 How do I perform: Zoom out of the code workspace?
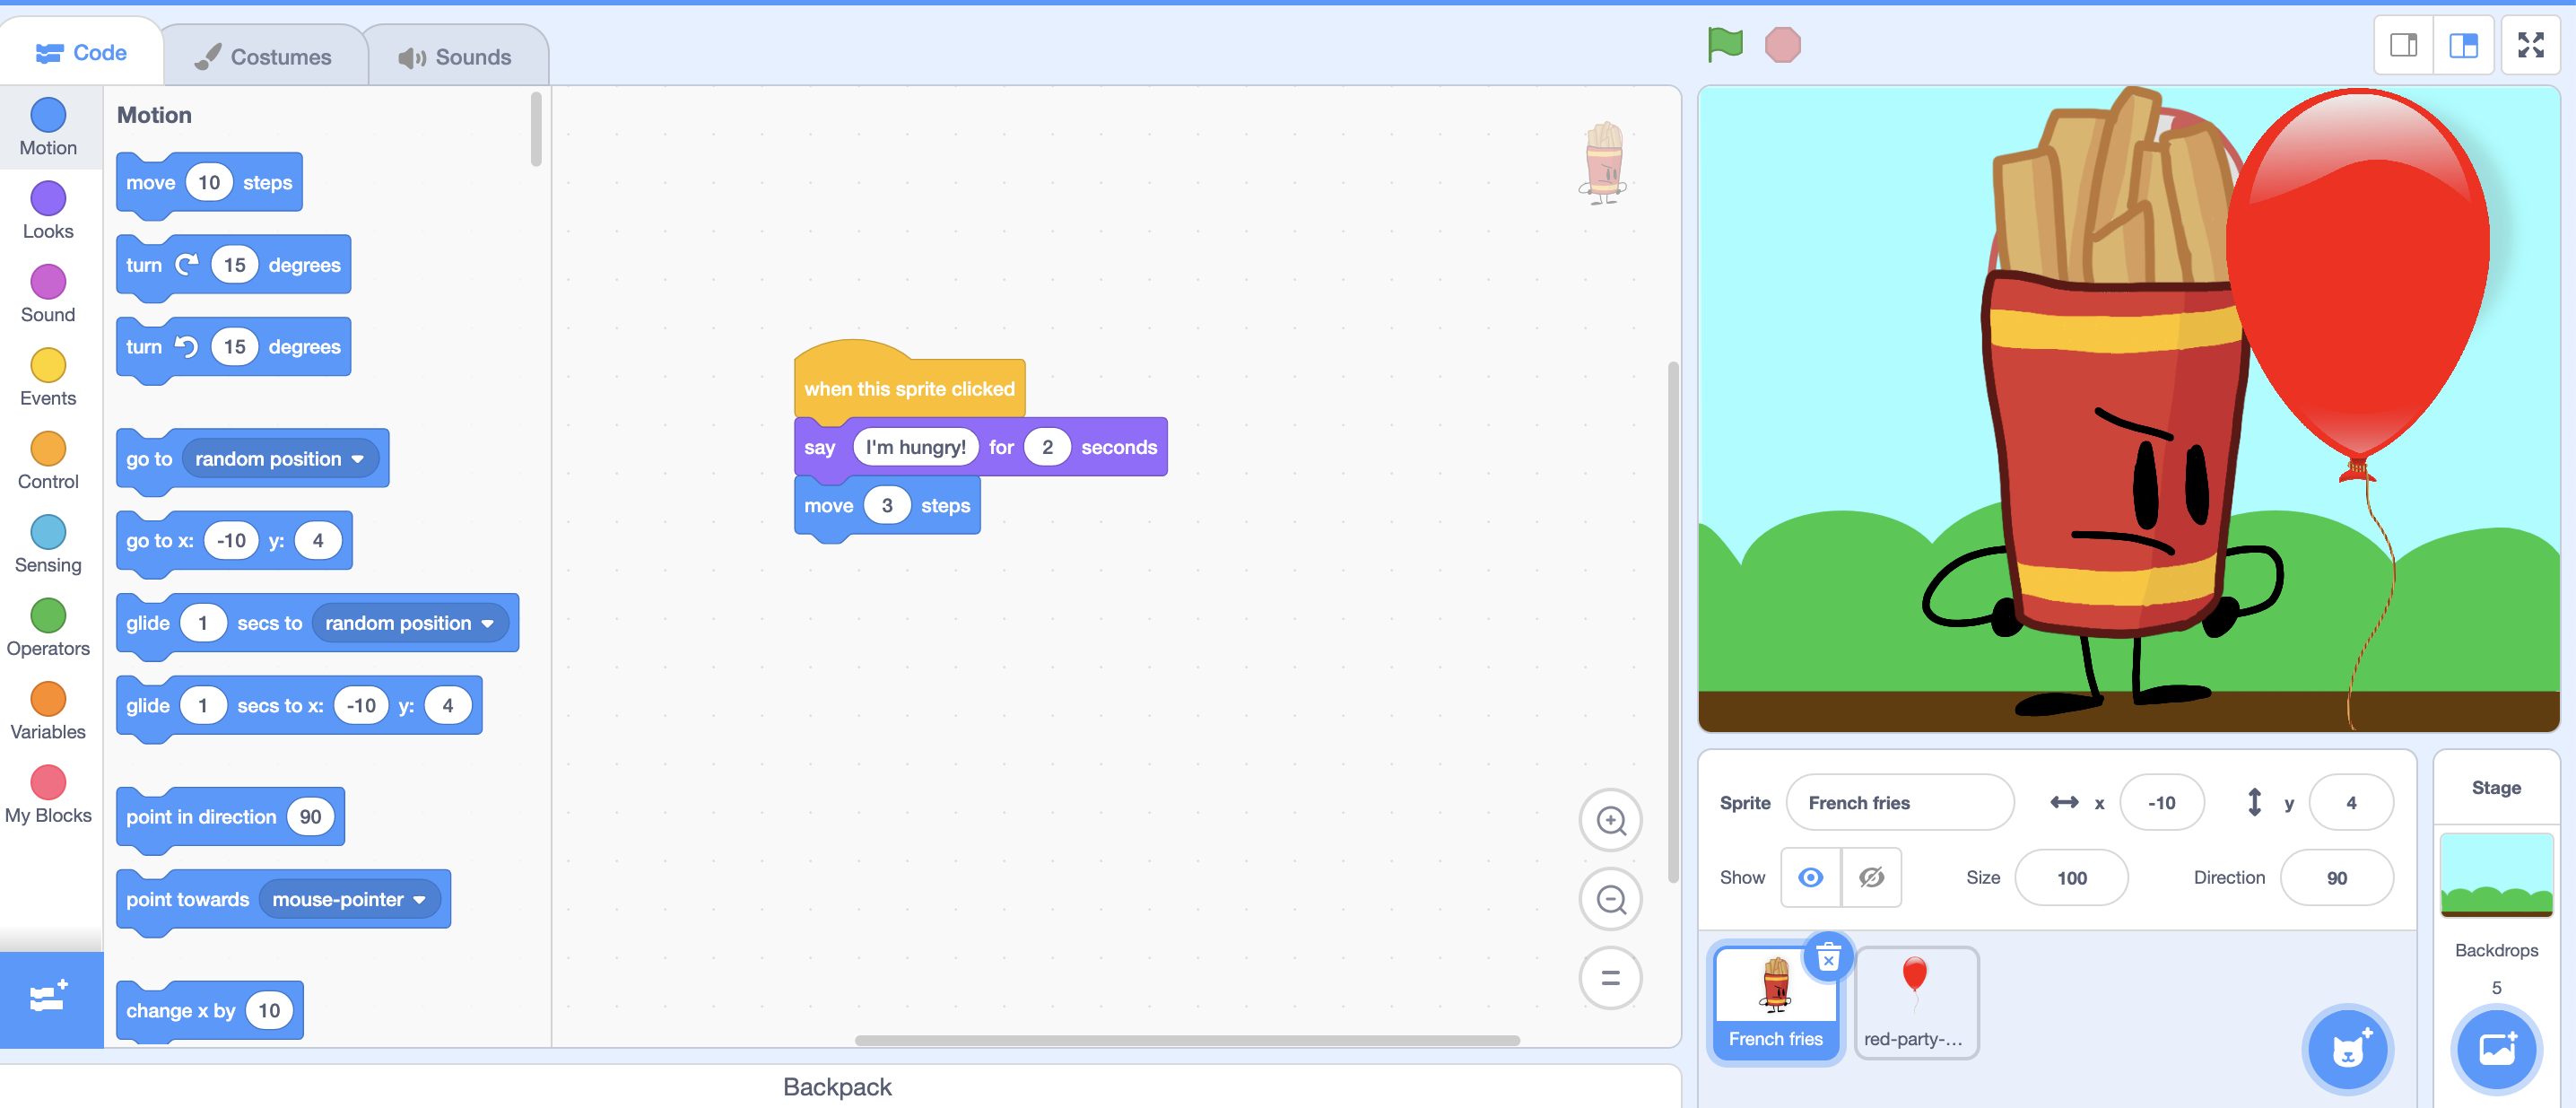coord(1610,899)
